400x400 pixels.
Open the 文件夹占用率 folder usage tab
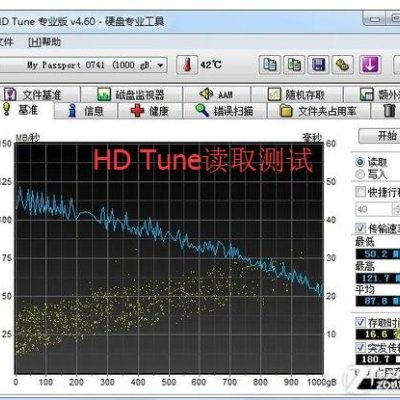(319, 111)
